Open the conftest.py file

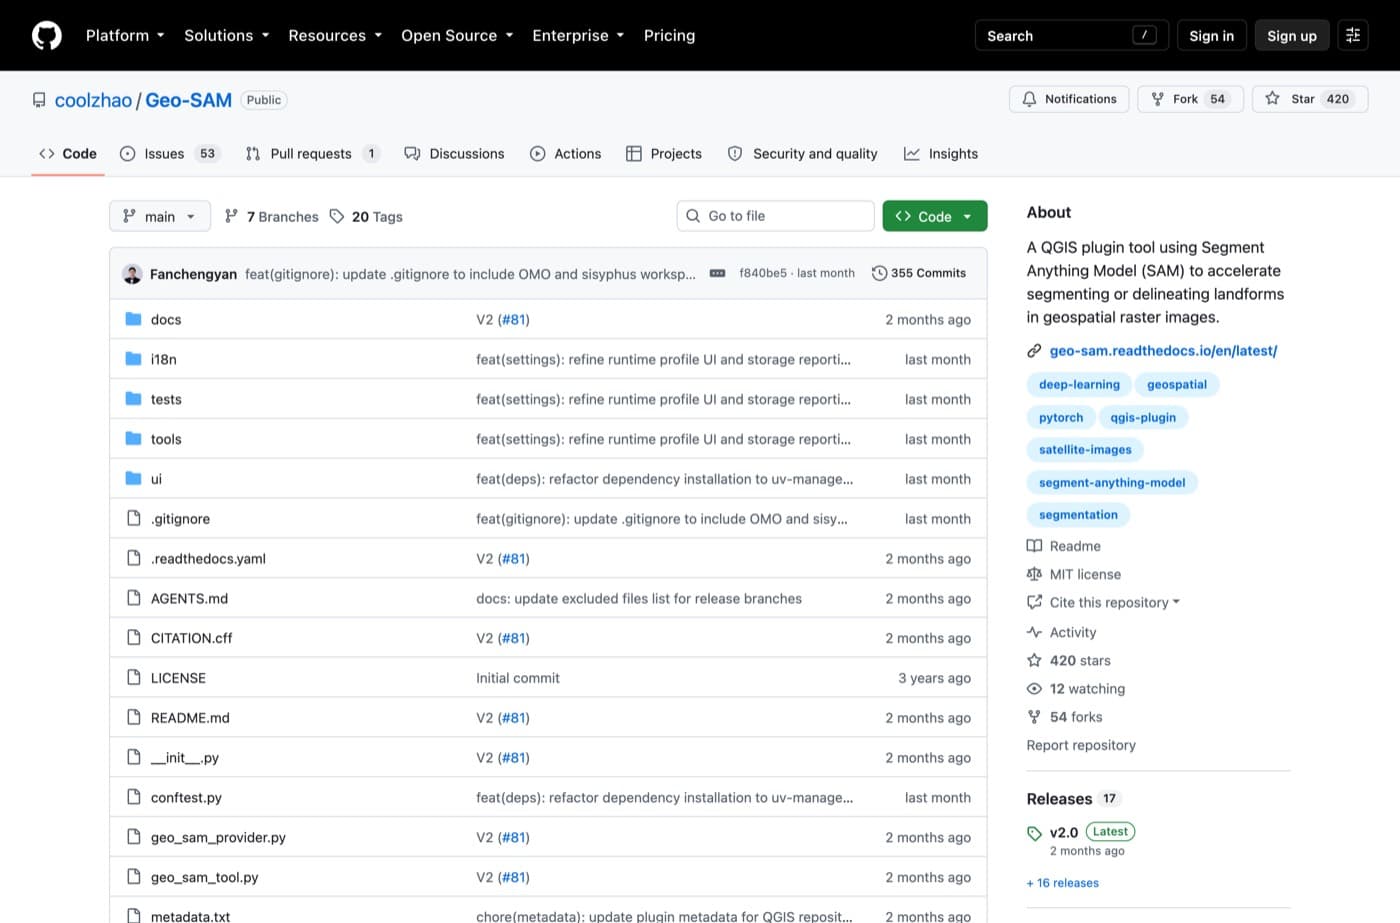[x=186, y=798]
